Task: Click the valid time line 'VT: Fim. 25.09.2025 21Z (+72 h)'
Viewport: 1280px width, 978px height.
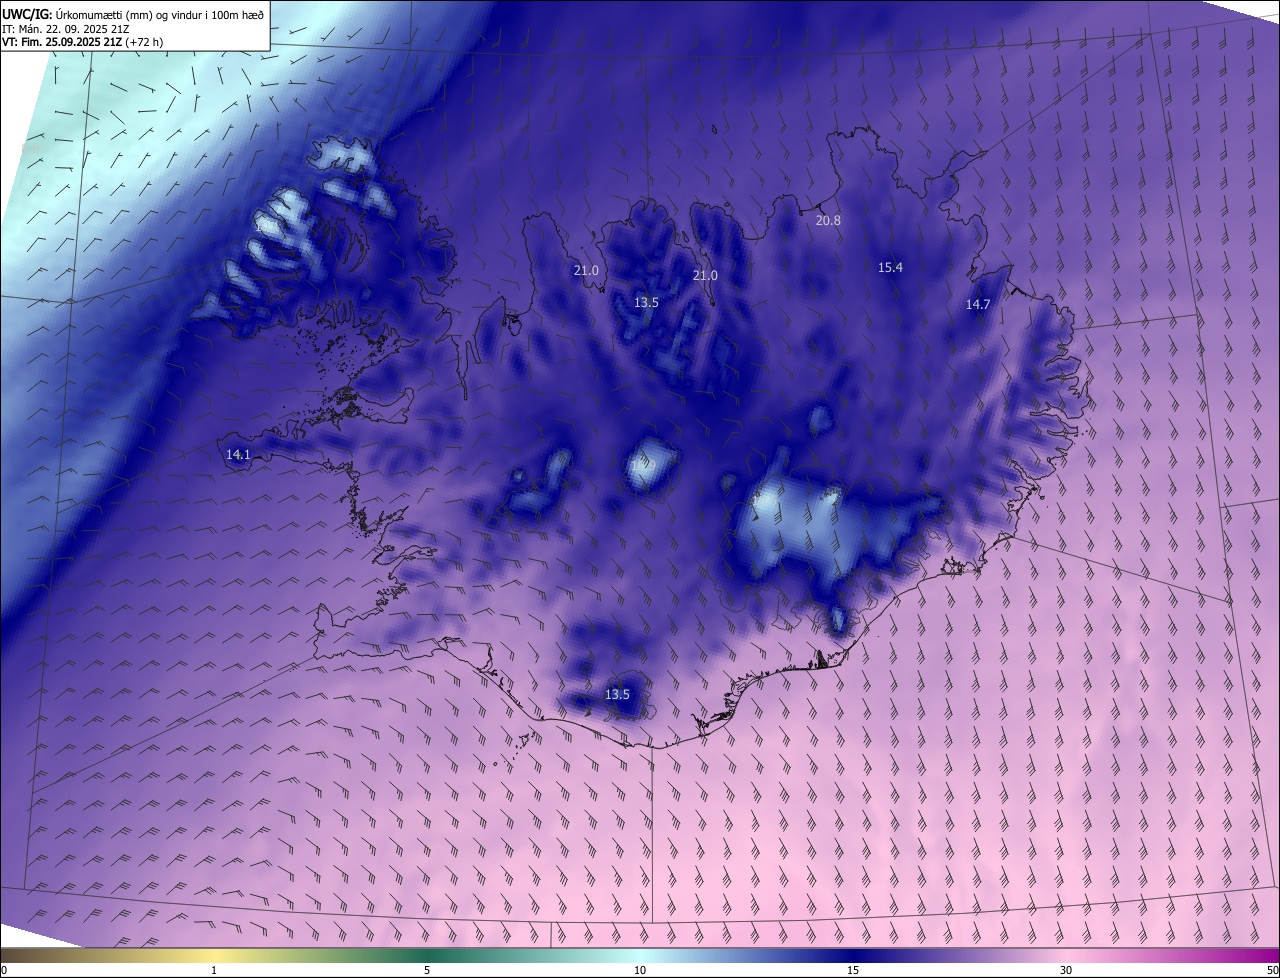Action: pyautogui.click(x=82, y=42)
